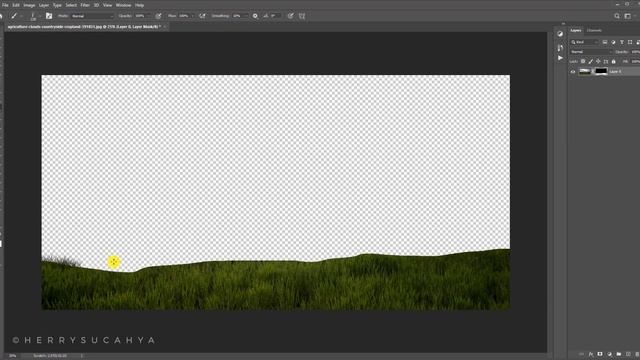Viewport: 640px width, 360px height.
Task: Open the Filter menu
Action: [85, 5]
